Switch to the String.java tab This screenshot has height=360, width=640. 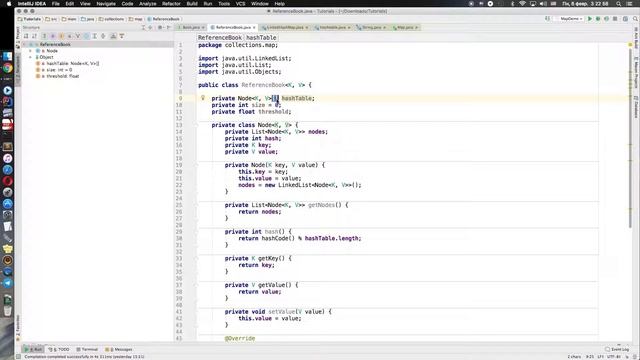[x=371, y=27]
